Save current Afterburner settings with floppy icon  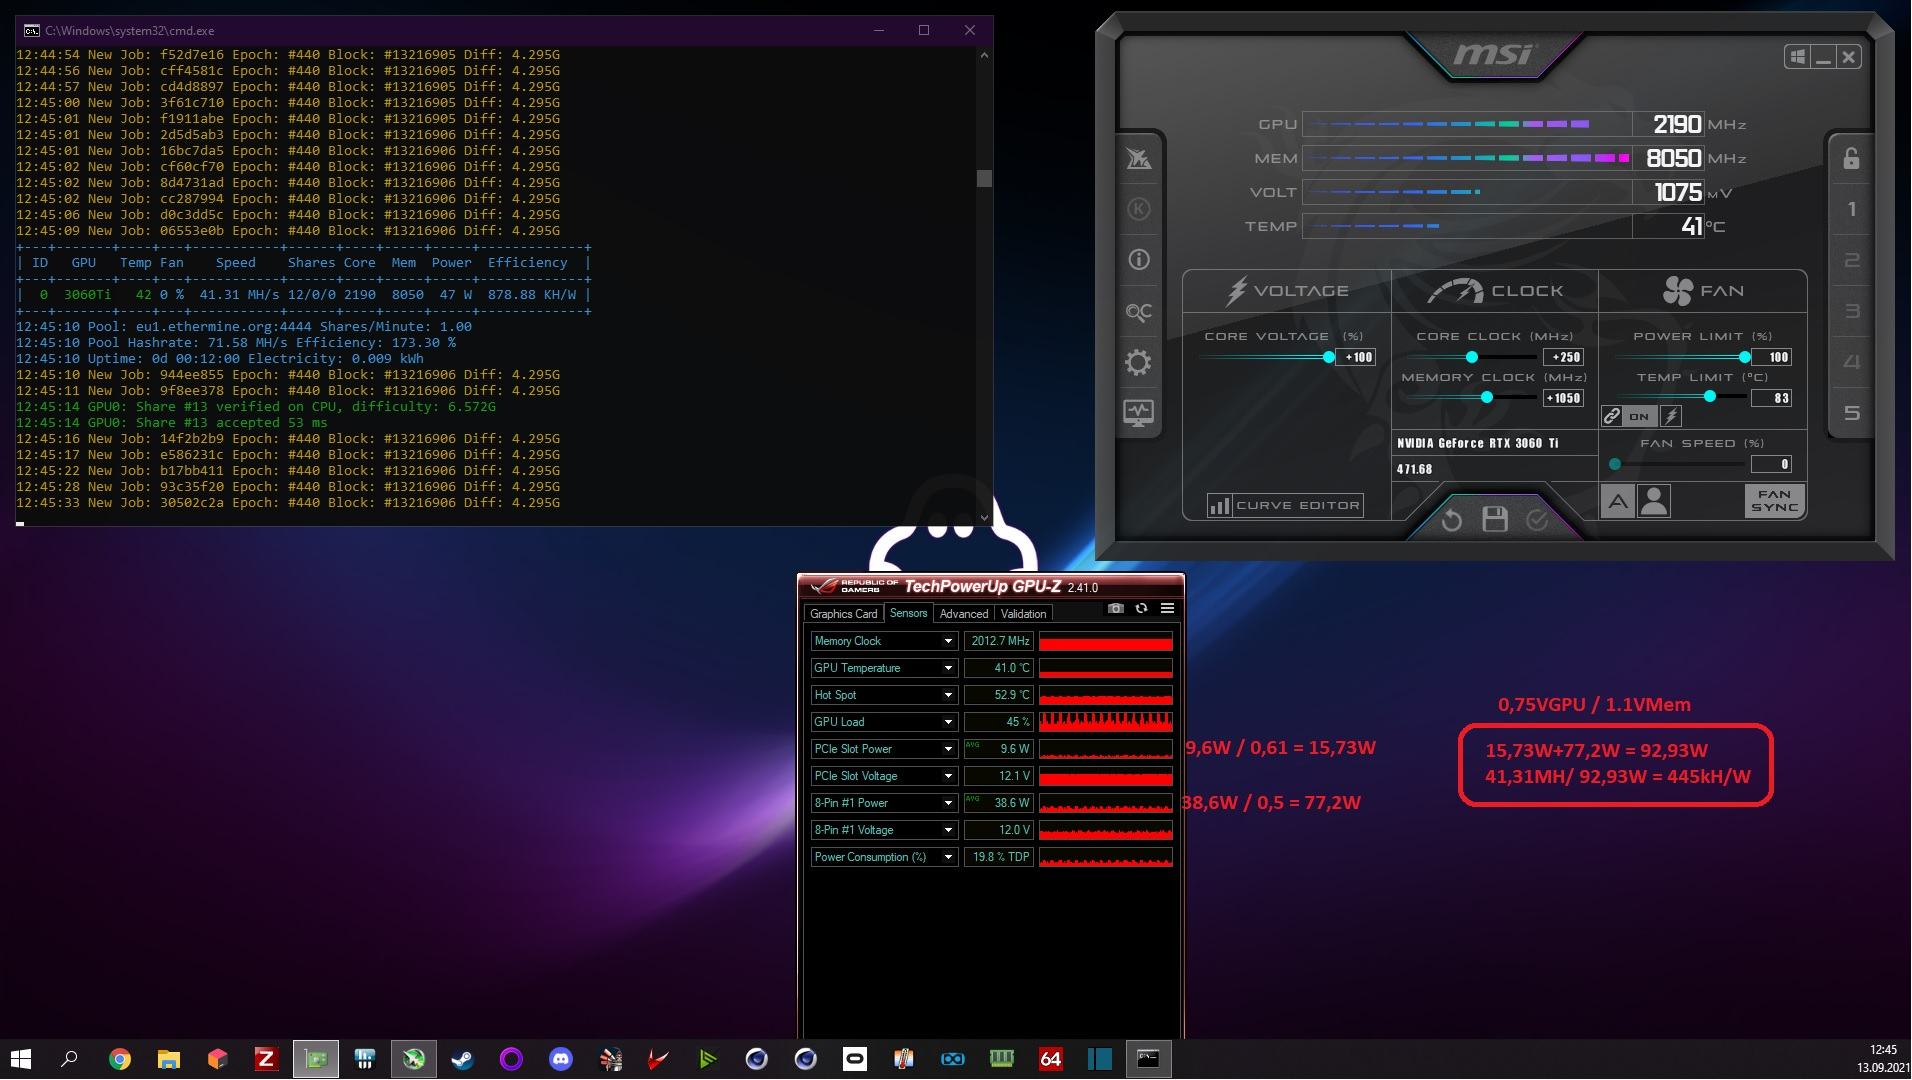point(1495,519)
